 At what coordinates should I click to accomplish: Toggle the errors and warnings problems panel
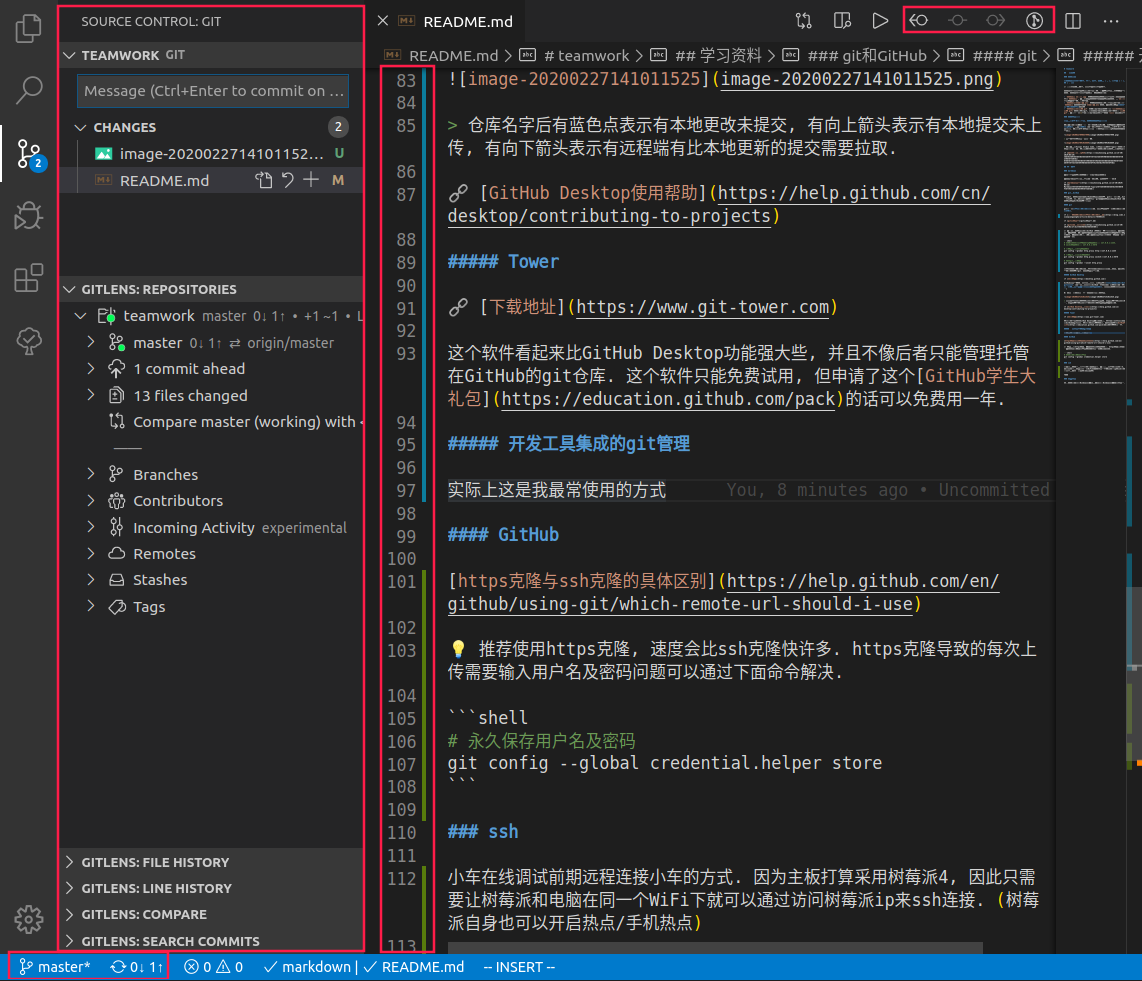coord(213,967)
